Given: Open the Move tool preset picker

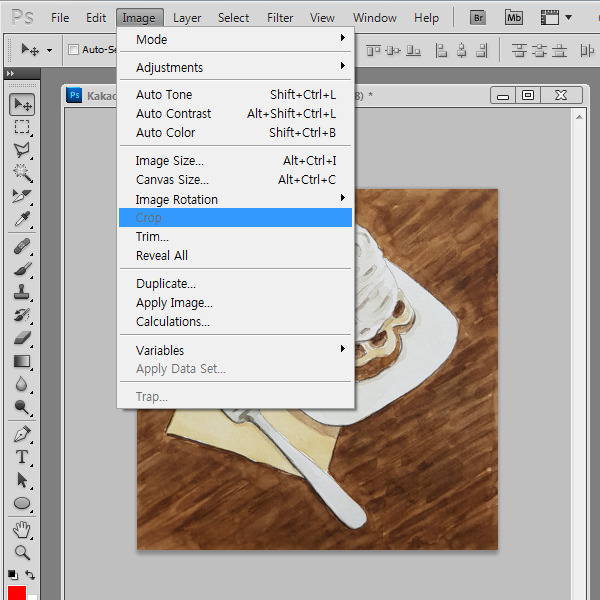Looking at the screenshot, I should tap(49, 50).
